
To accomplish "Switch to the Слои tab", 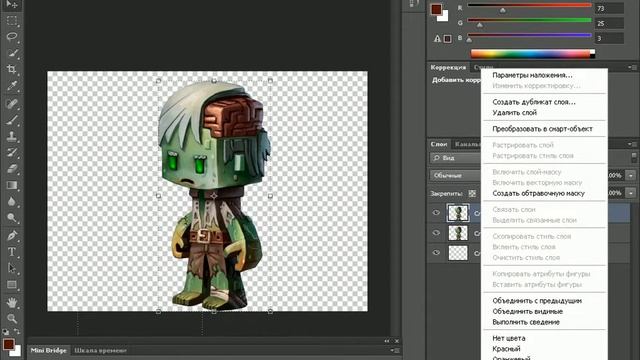I will tap(439, 144).
